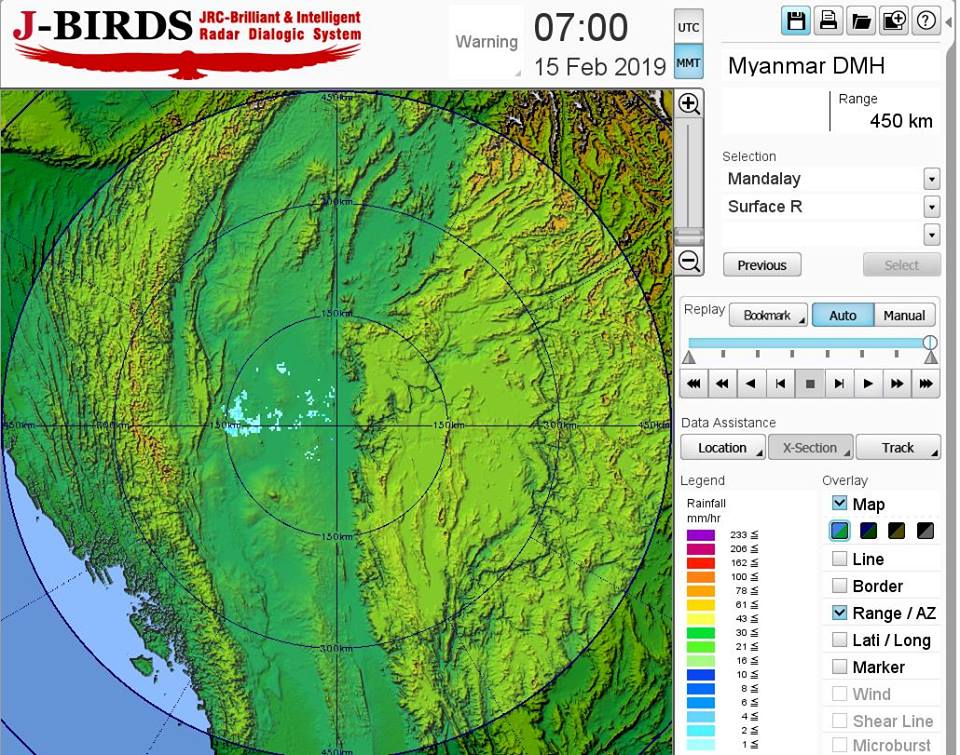
Task: Open the folder icon in the toolbar
Action: tap(860, 20)
